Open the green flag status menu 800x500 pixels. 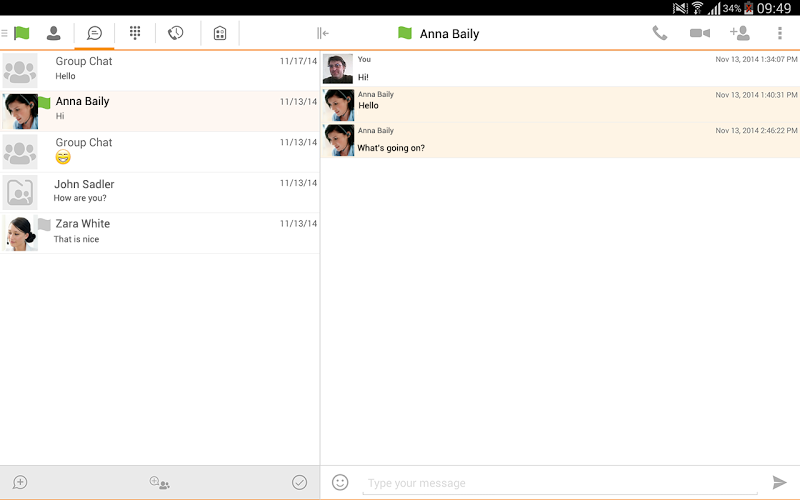(x=21, y=33)
